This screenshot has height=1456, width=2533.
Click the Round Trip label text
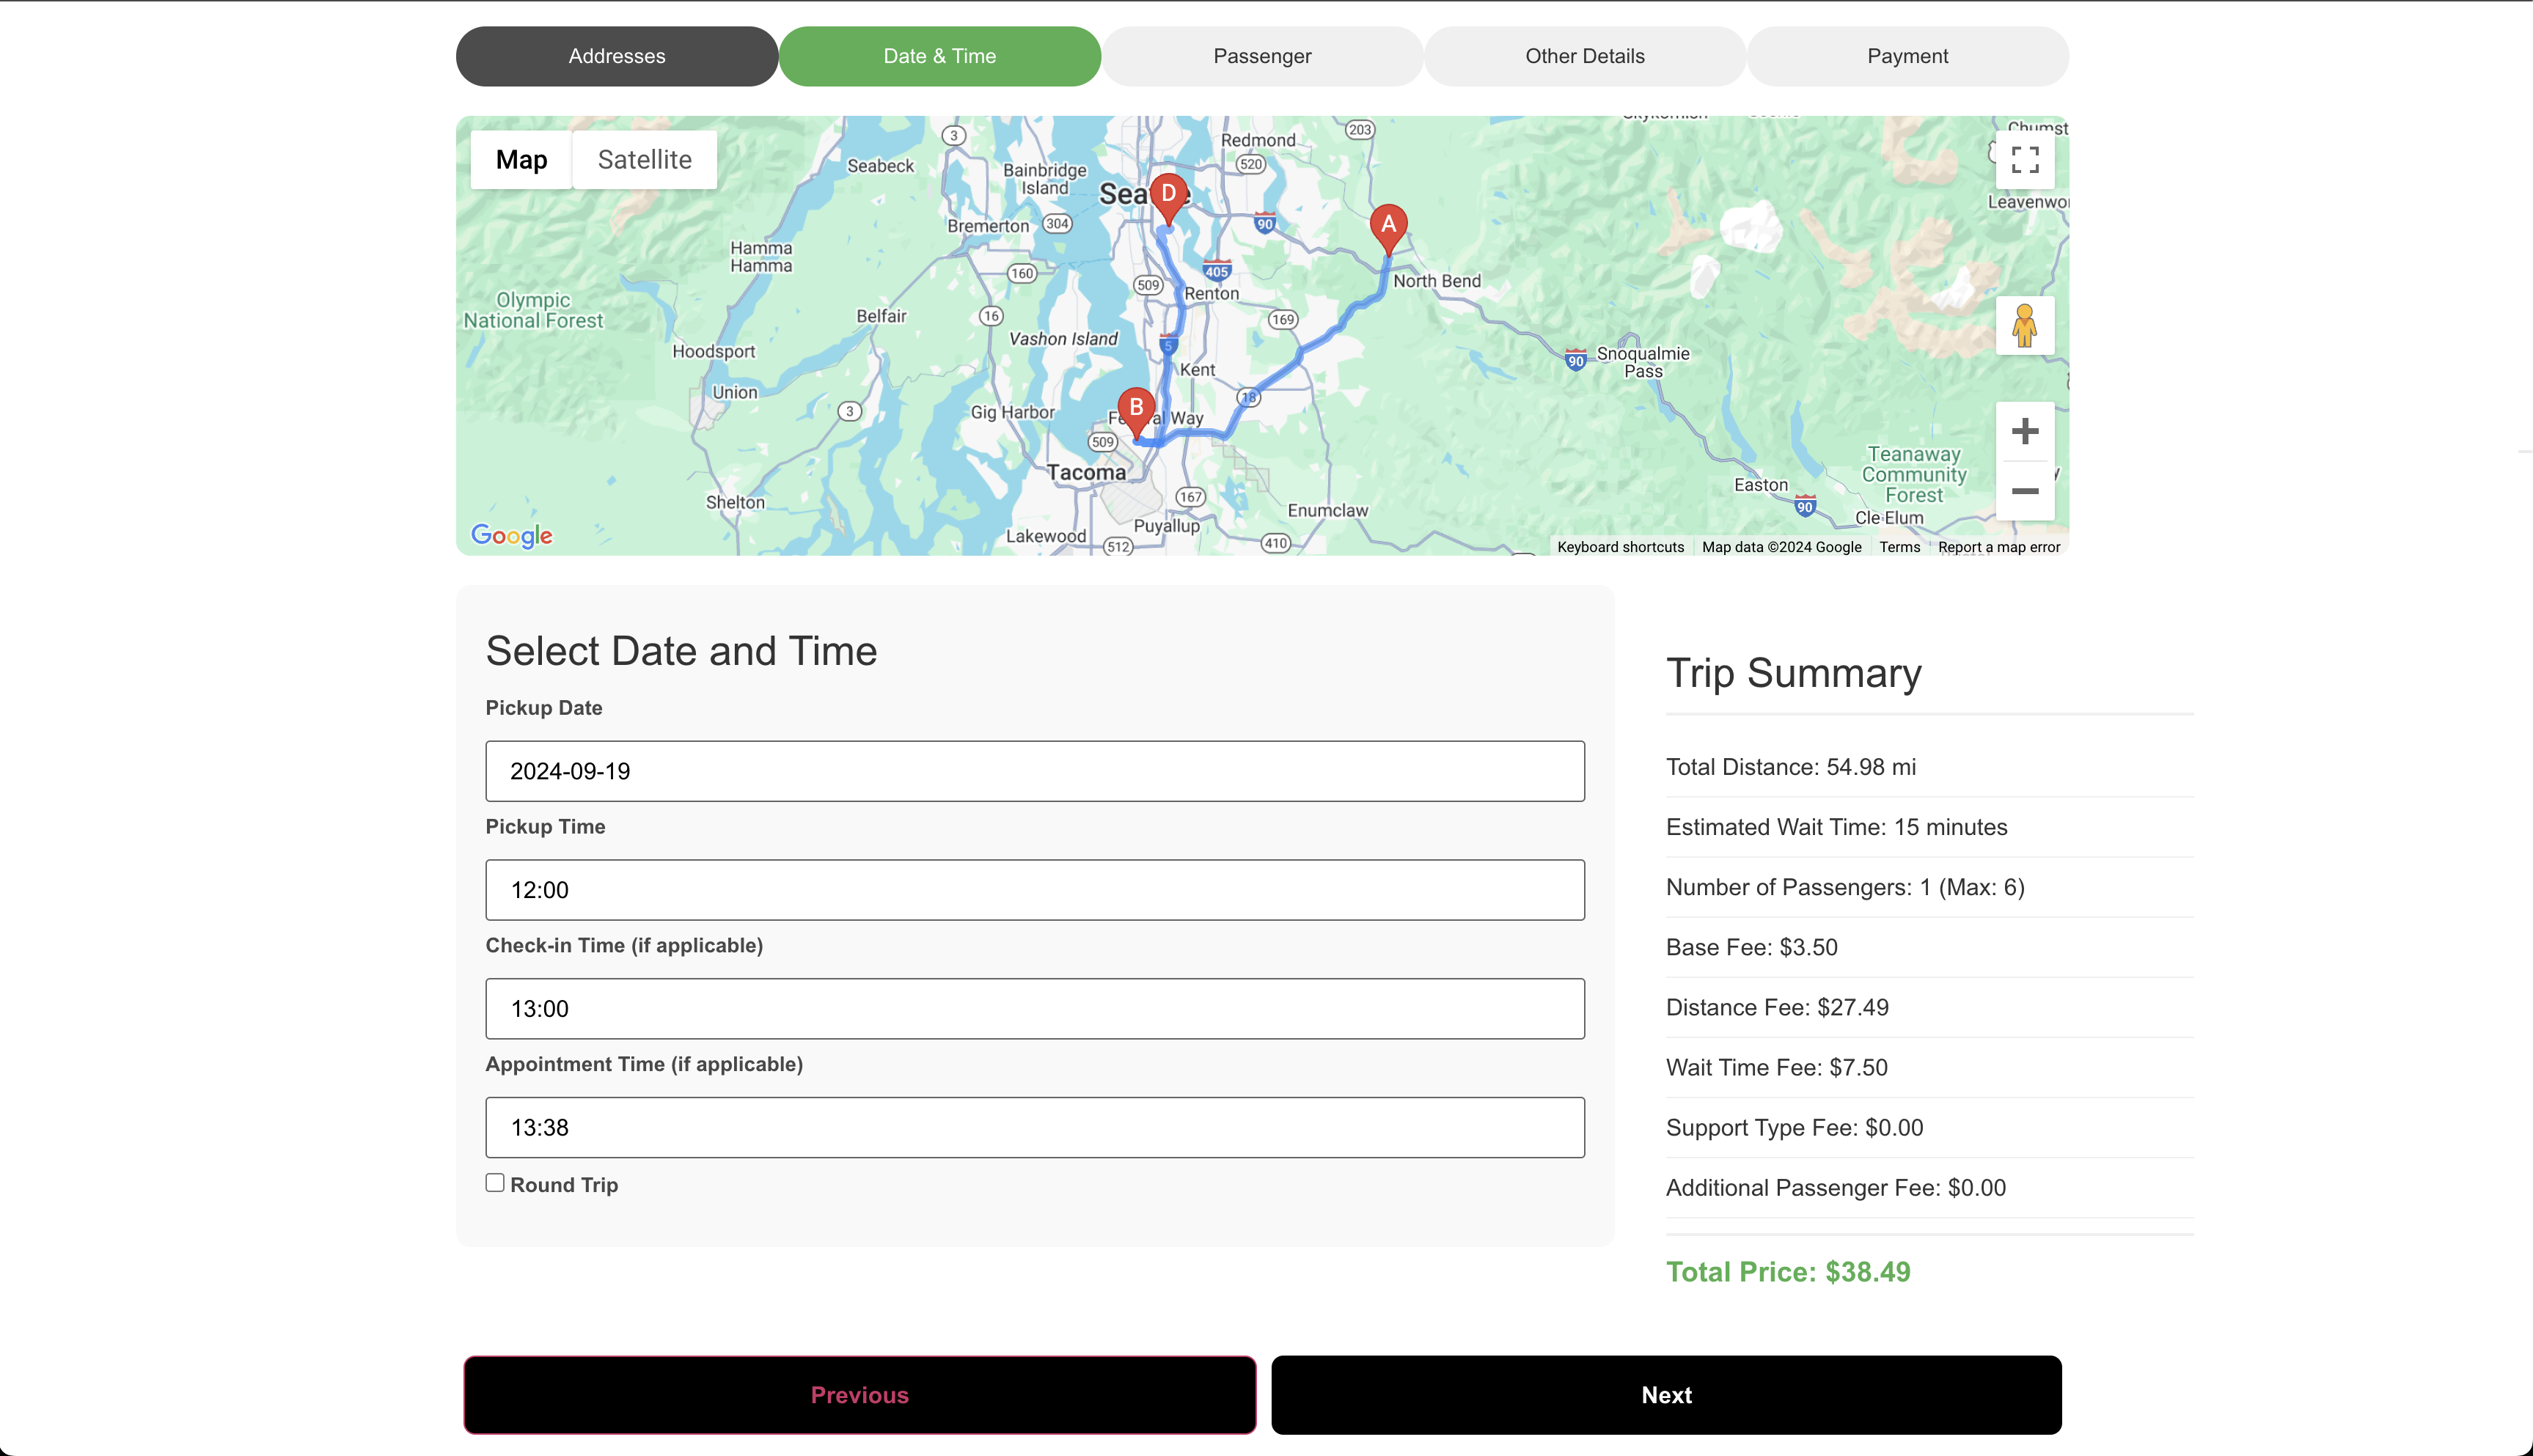(564, 1185)
